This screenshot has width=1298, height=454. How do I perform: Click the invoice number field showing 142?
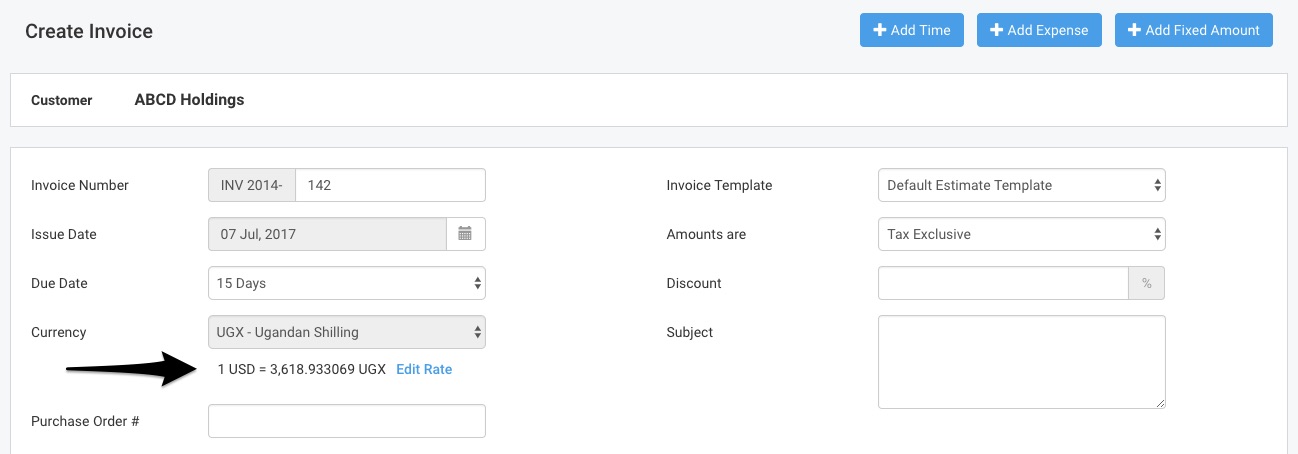point(391,185)
